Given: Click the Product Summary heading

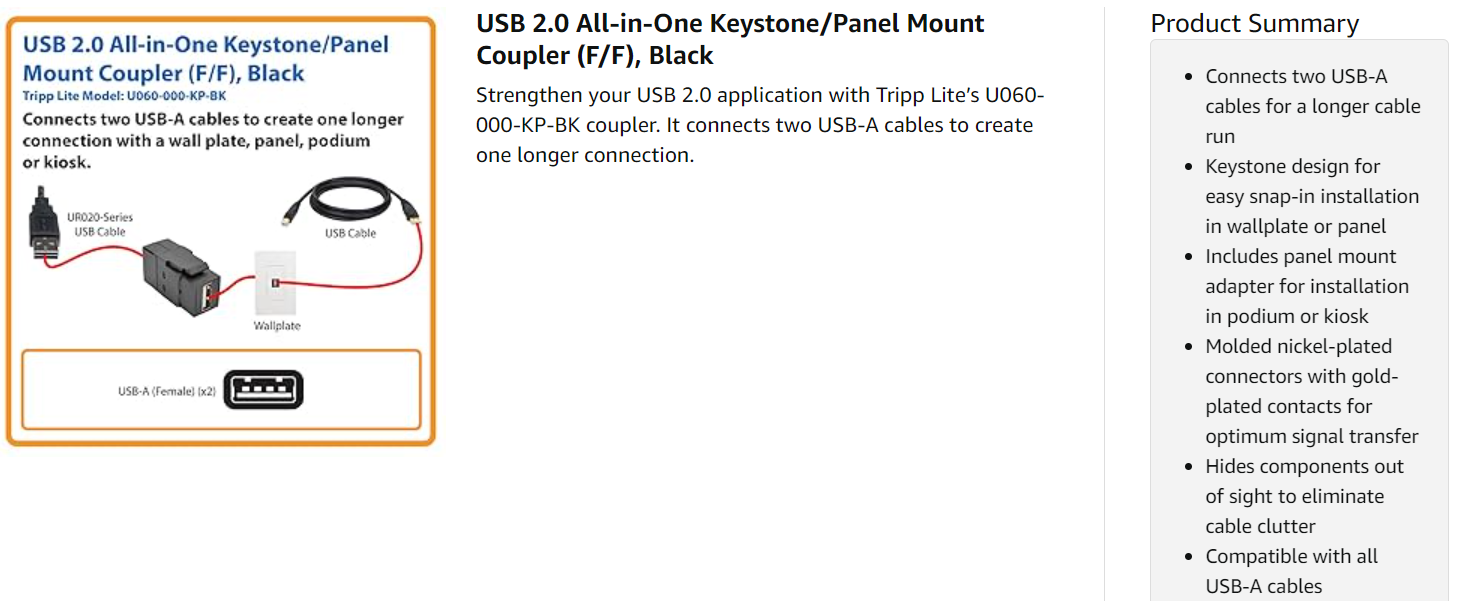Looking at the screenshot, I should tap(1254, 24).
